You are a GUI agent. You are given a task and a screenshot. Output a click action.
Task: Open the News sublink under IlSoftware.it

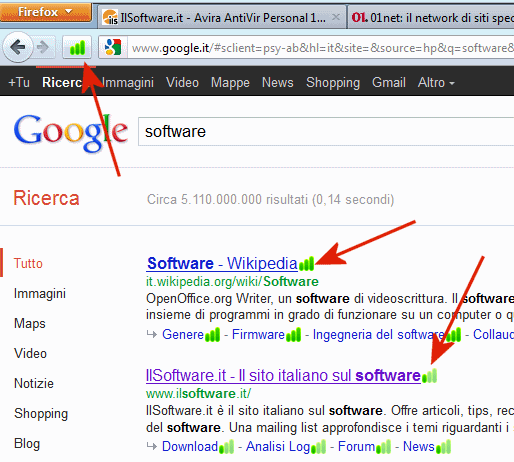point(419,446)
